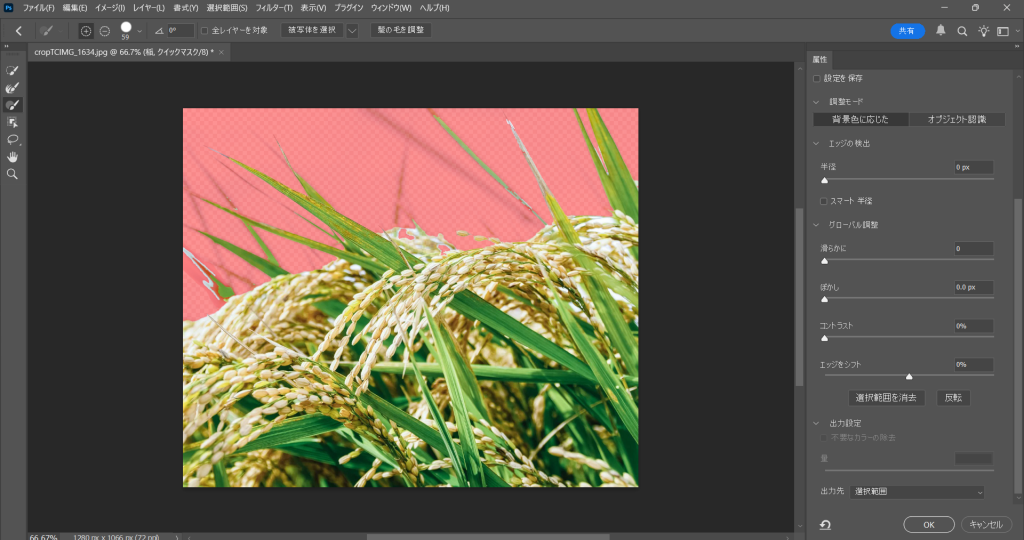Click the subtract from selection icon
The image size is (1024, 540).
[x=105, y=31]
